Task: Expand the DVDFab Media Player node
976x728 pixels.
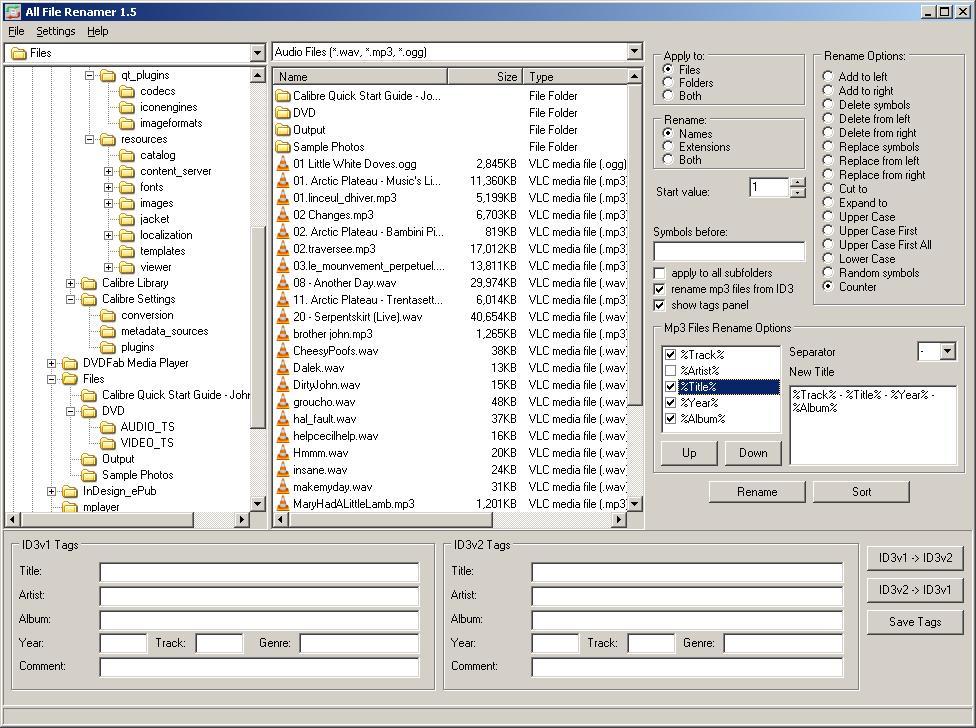Action: click(51, 363)
